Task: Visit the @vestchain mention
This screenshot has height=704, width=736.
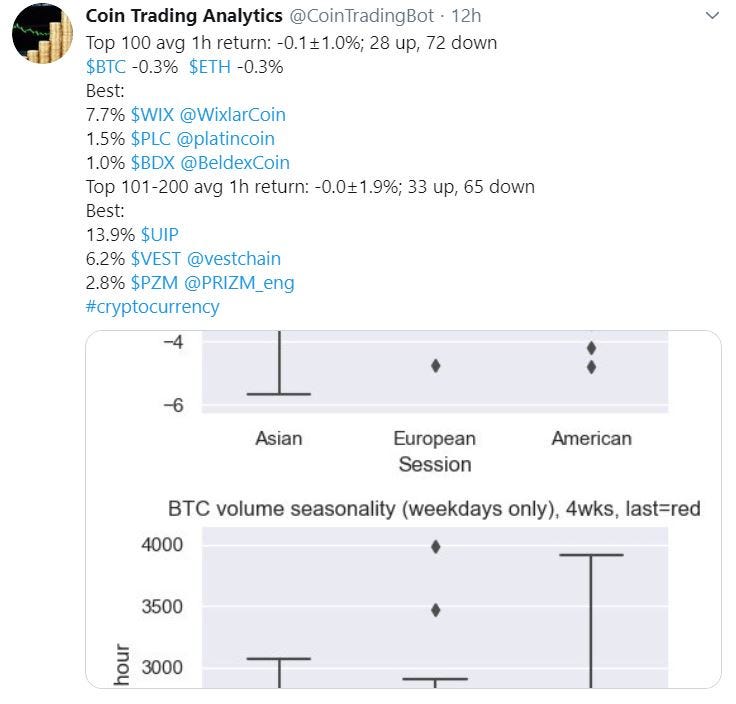Action: (234, 259)
